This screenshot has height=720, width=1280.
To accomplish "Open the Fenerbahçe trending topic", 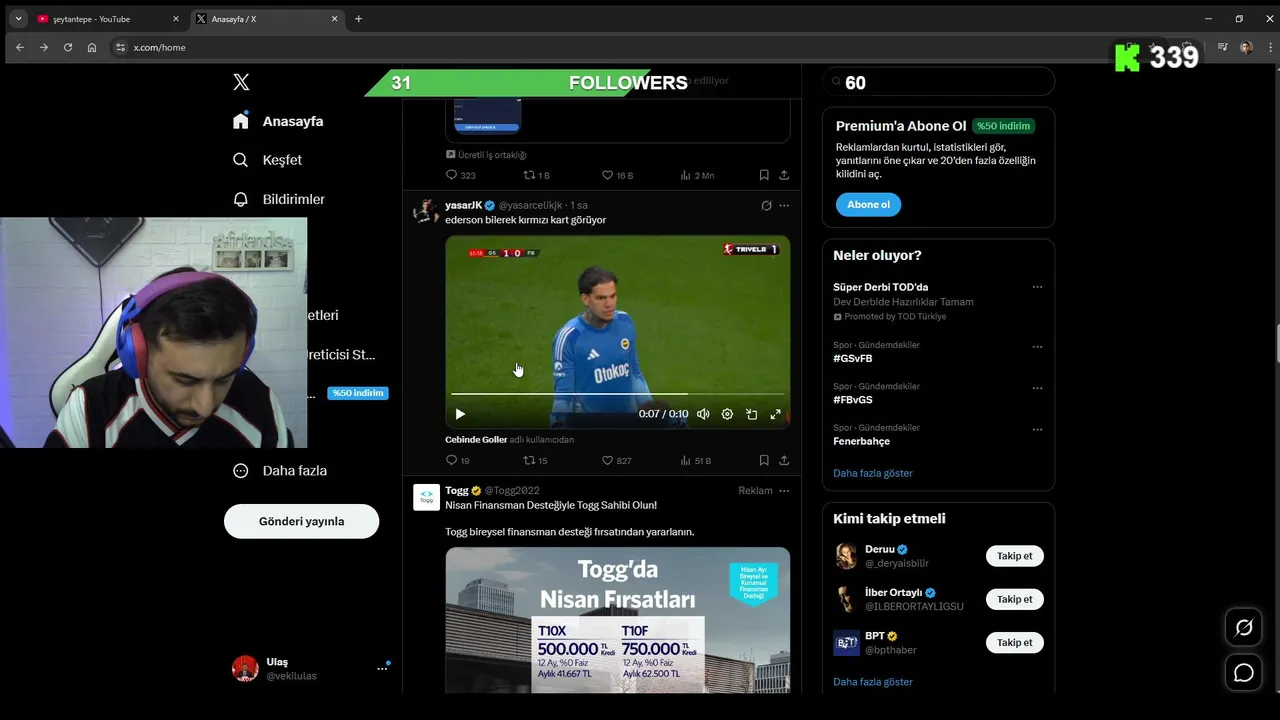I will click(x=861, y=441).
